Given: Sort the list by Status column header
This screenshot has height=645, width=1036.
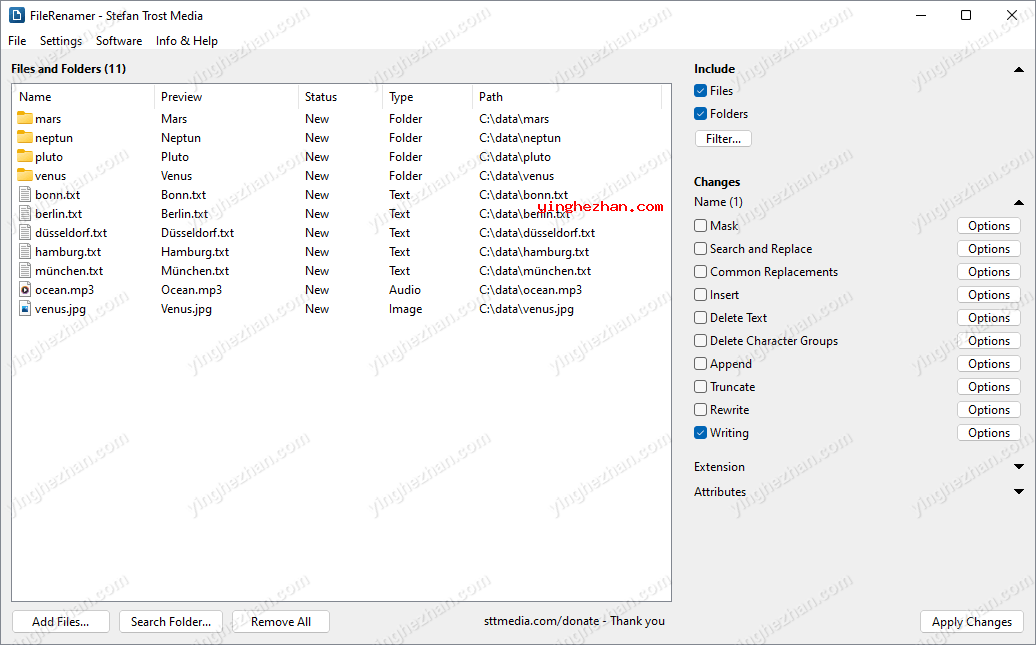Looking at the screenshot, I should point(321,97).
